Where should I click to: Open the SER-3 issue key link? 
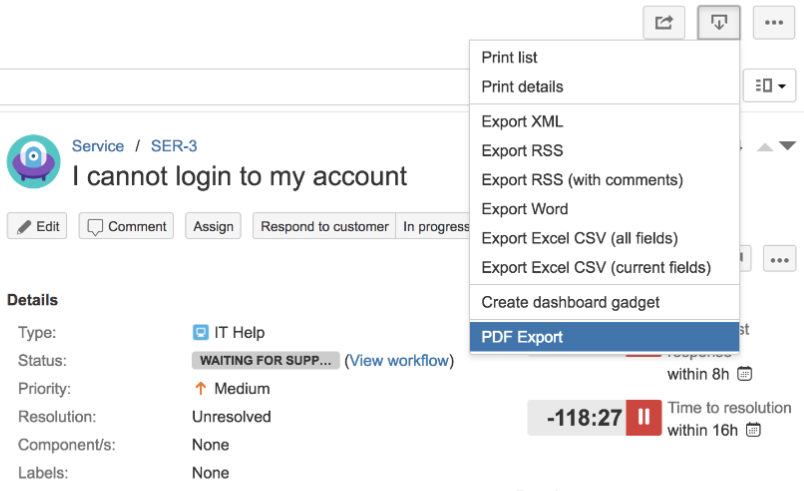pyautogui.click(x=174, y=146)
